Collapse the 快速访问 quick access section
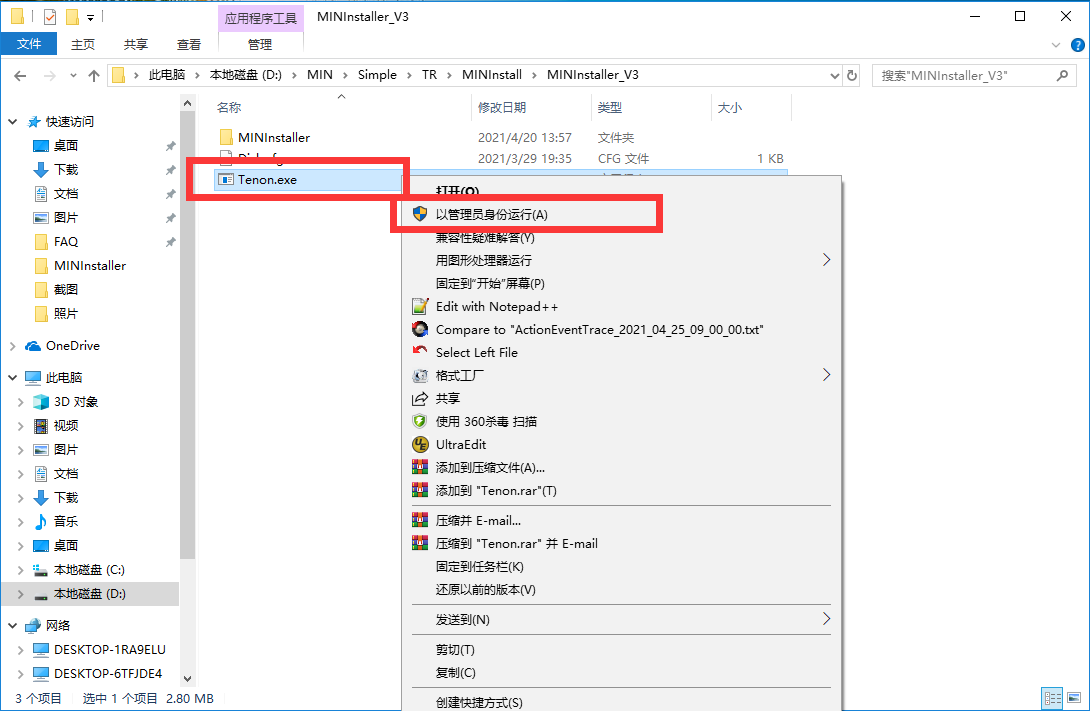 12,122
